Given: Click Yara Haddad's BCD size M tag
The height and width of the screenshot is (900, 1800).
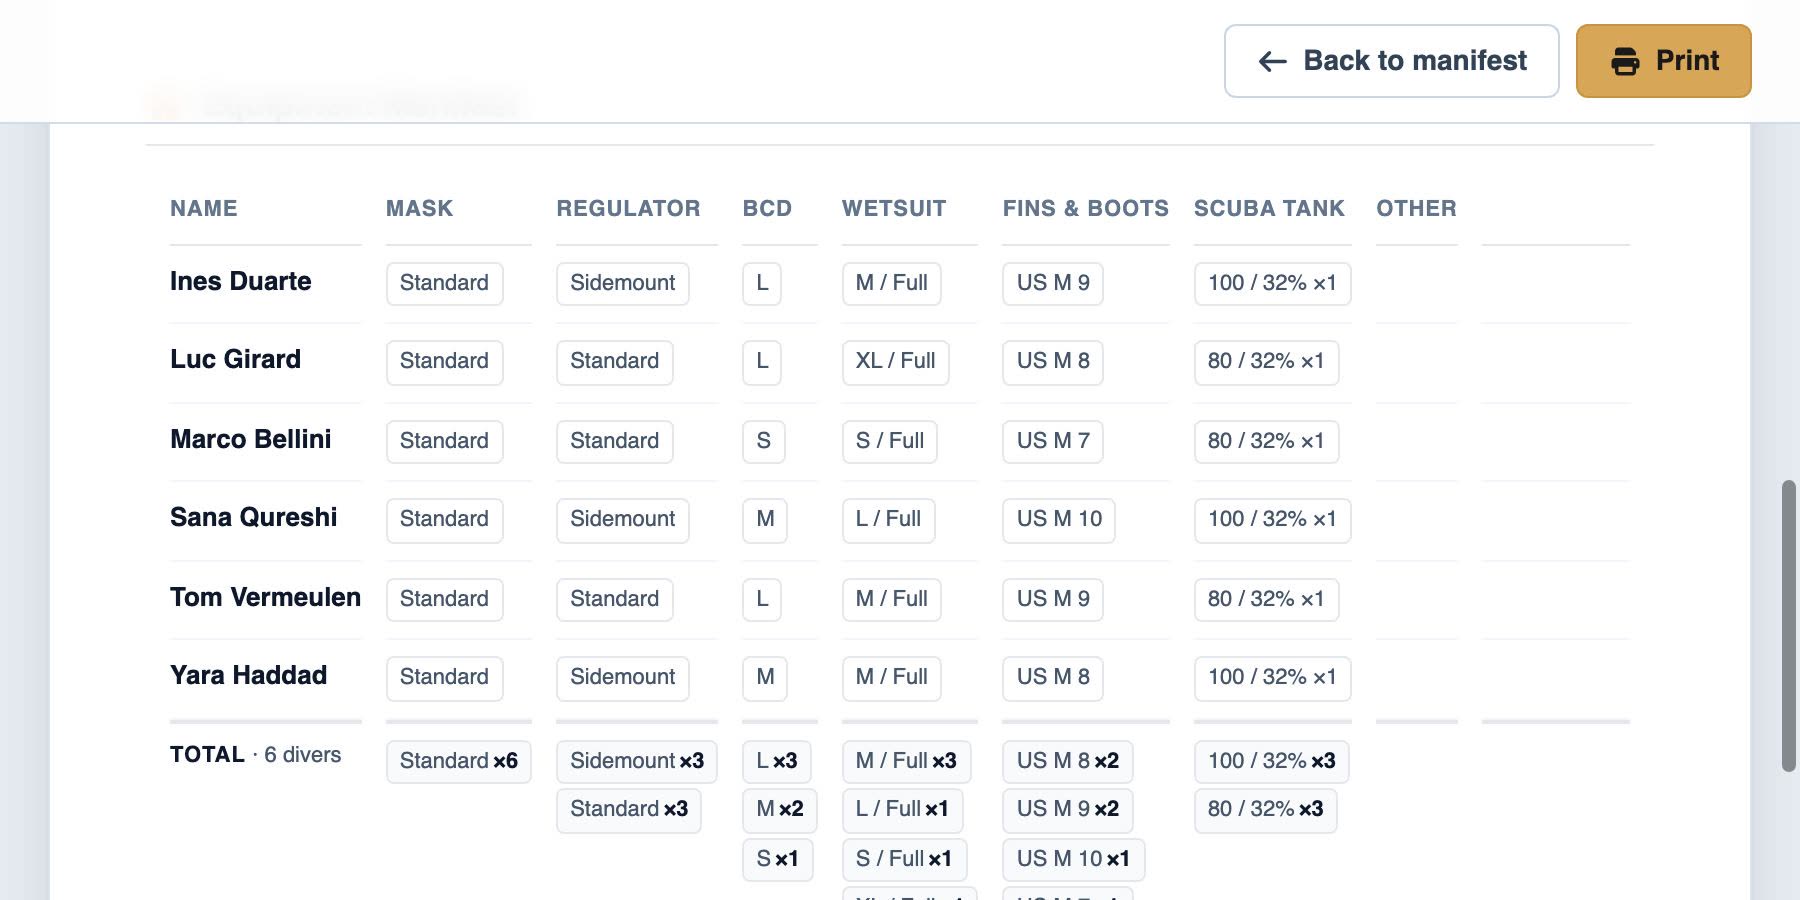Looking at the screenshot, I should [765, 677].
